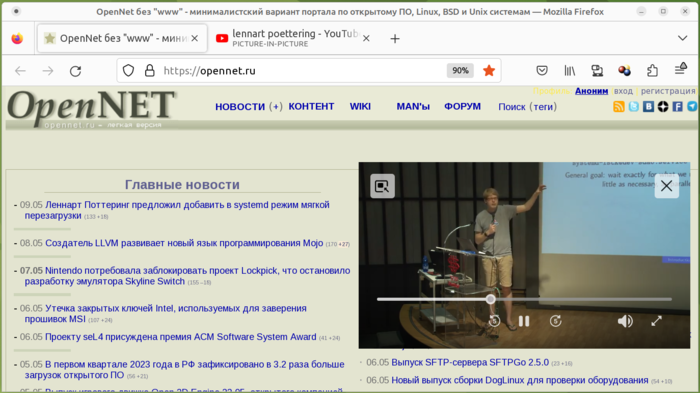This screenshot has height=393, width=700.
Task: Toggle fullscreen on picture-in-picture video
Action: 656,321
